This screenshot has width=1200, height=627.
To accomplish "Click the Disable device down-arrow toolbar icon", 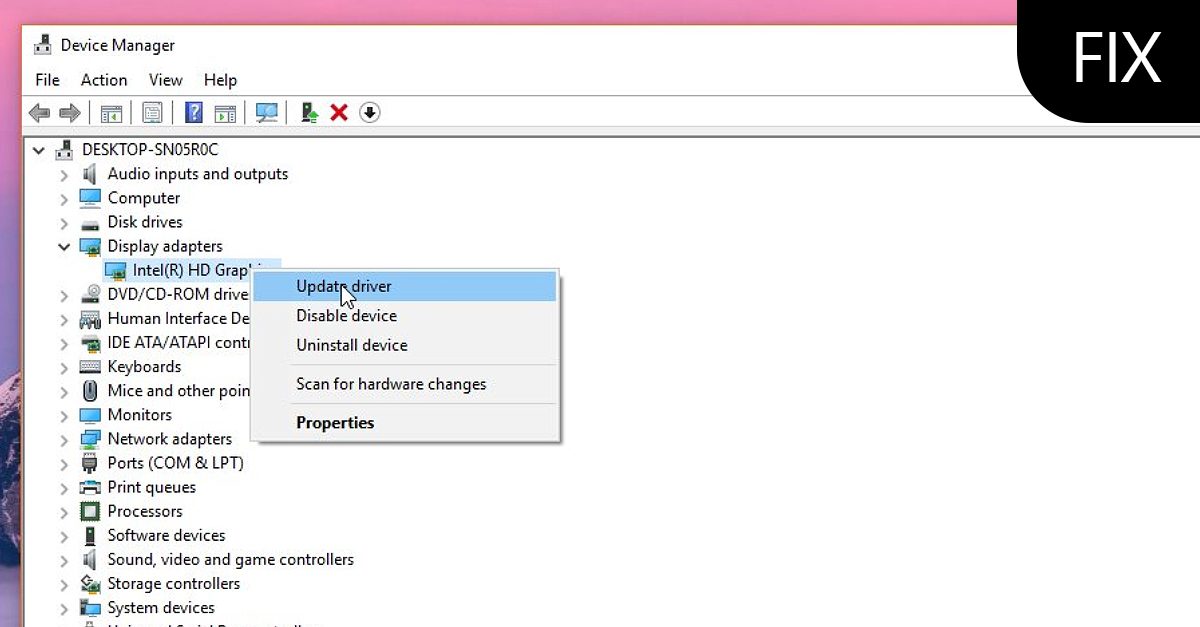I will point(369,112).
